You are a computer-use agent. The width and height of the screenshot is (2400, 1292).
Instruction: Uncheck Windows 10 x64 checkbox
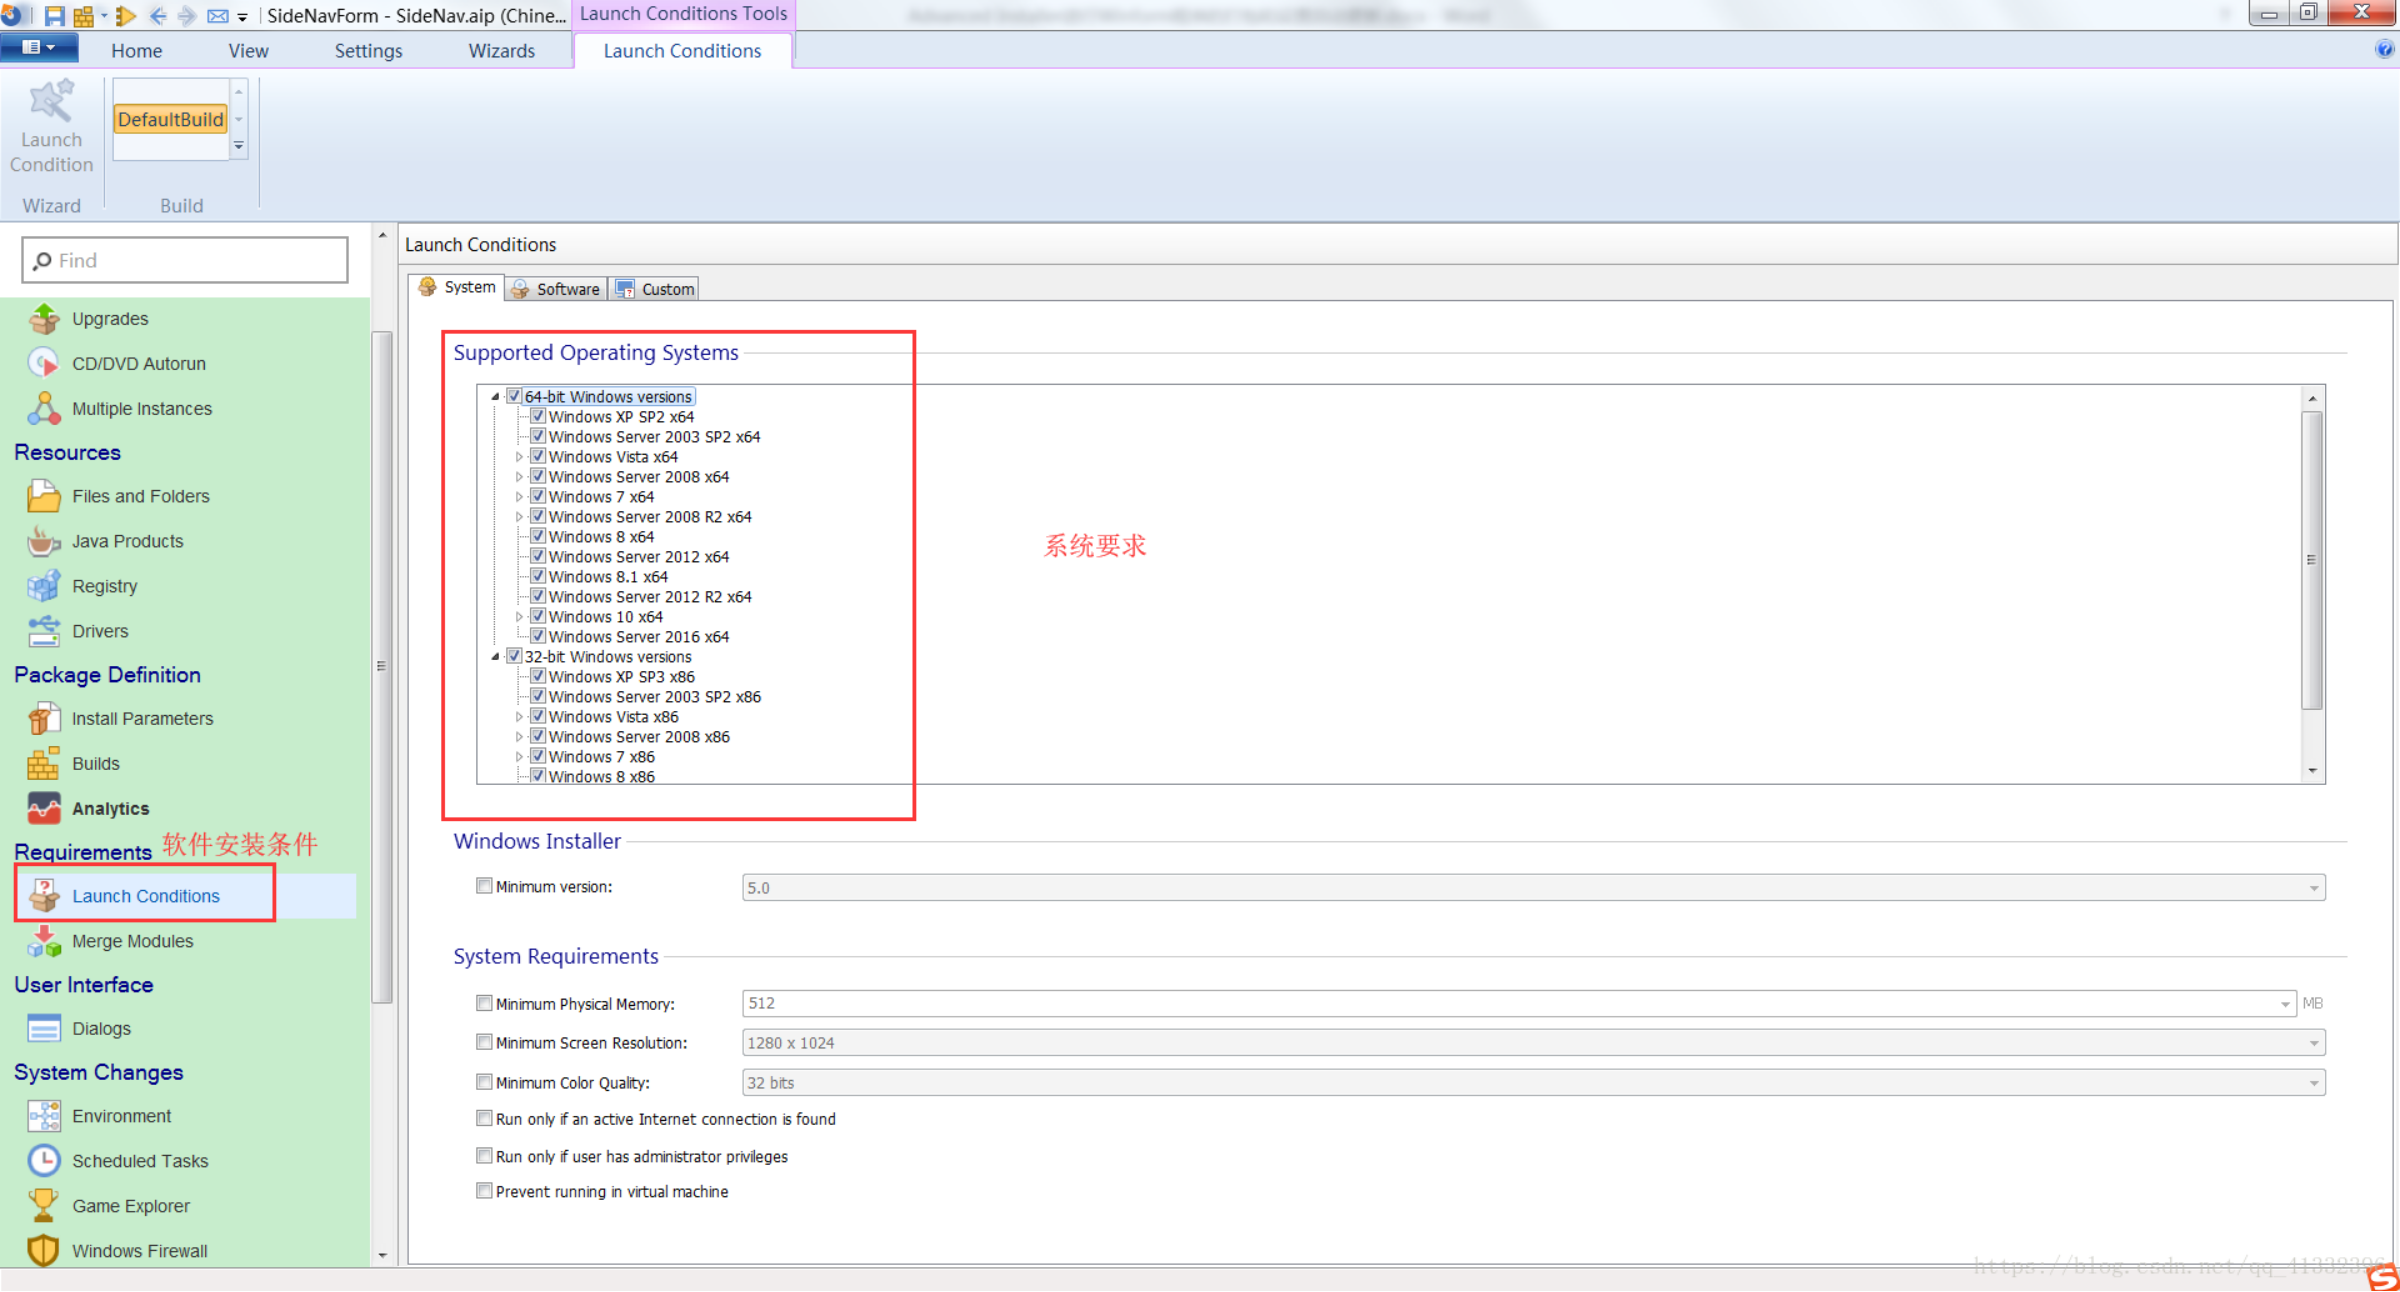(x=538, y=616)
